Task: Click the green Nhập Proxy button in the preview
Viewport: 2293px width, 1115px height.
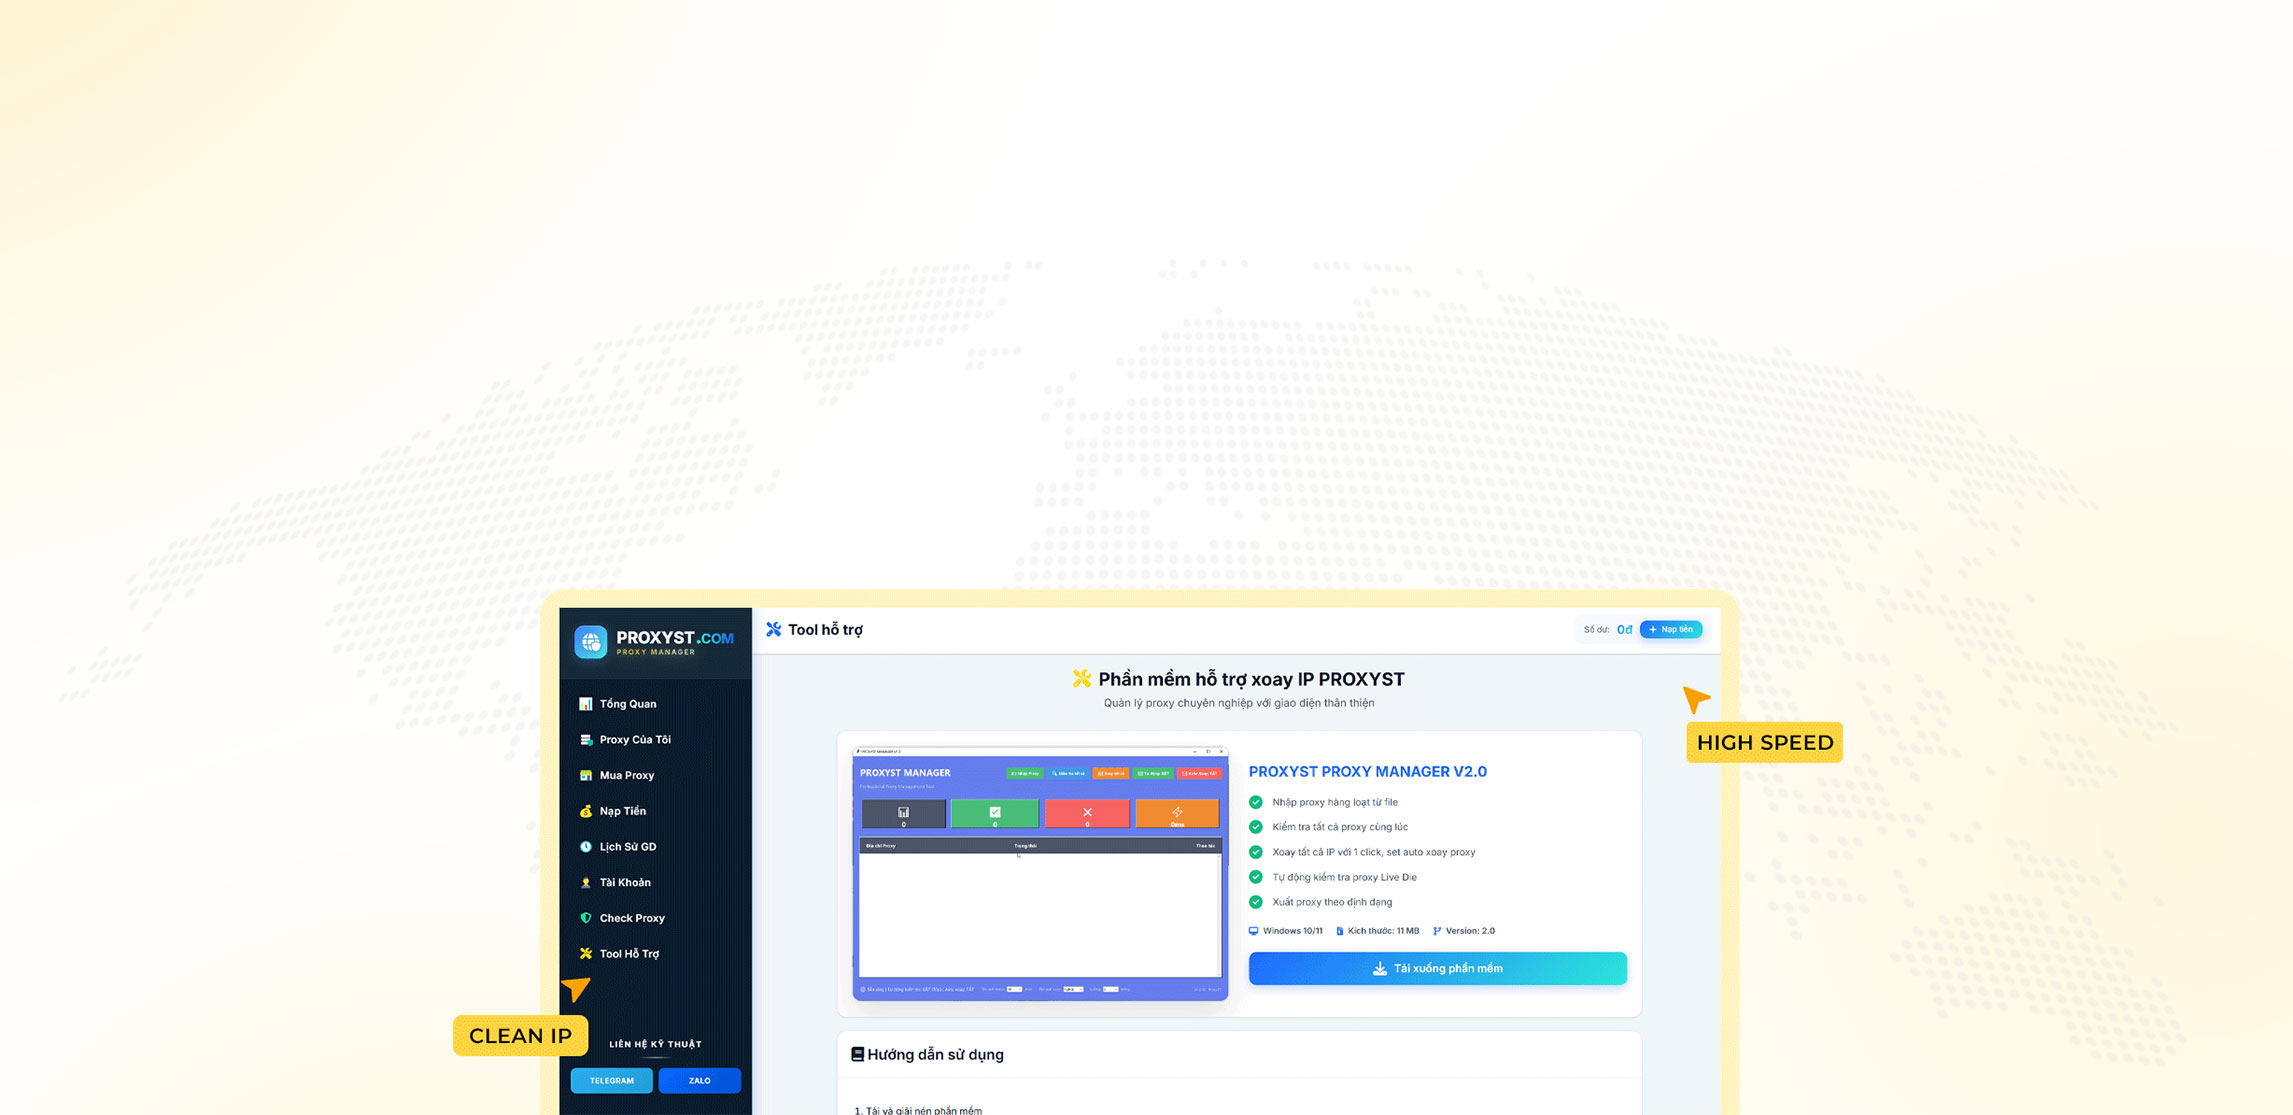Action: click(1024, 773)
